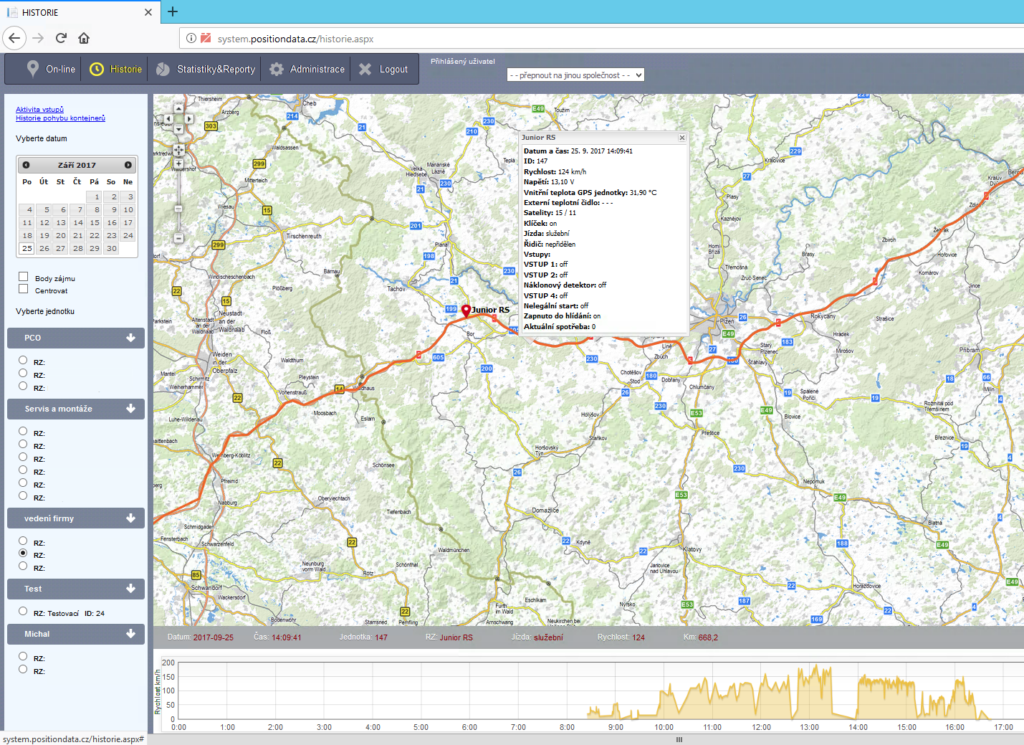
Task: Open the On-line menu tab
Action: [51, 70]
